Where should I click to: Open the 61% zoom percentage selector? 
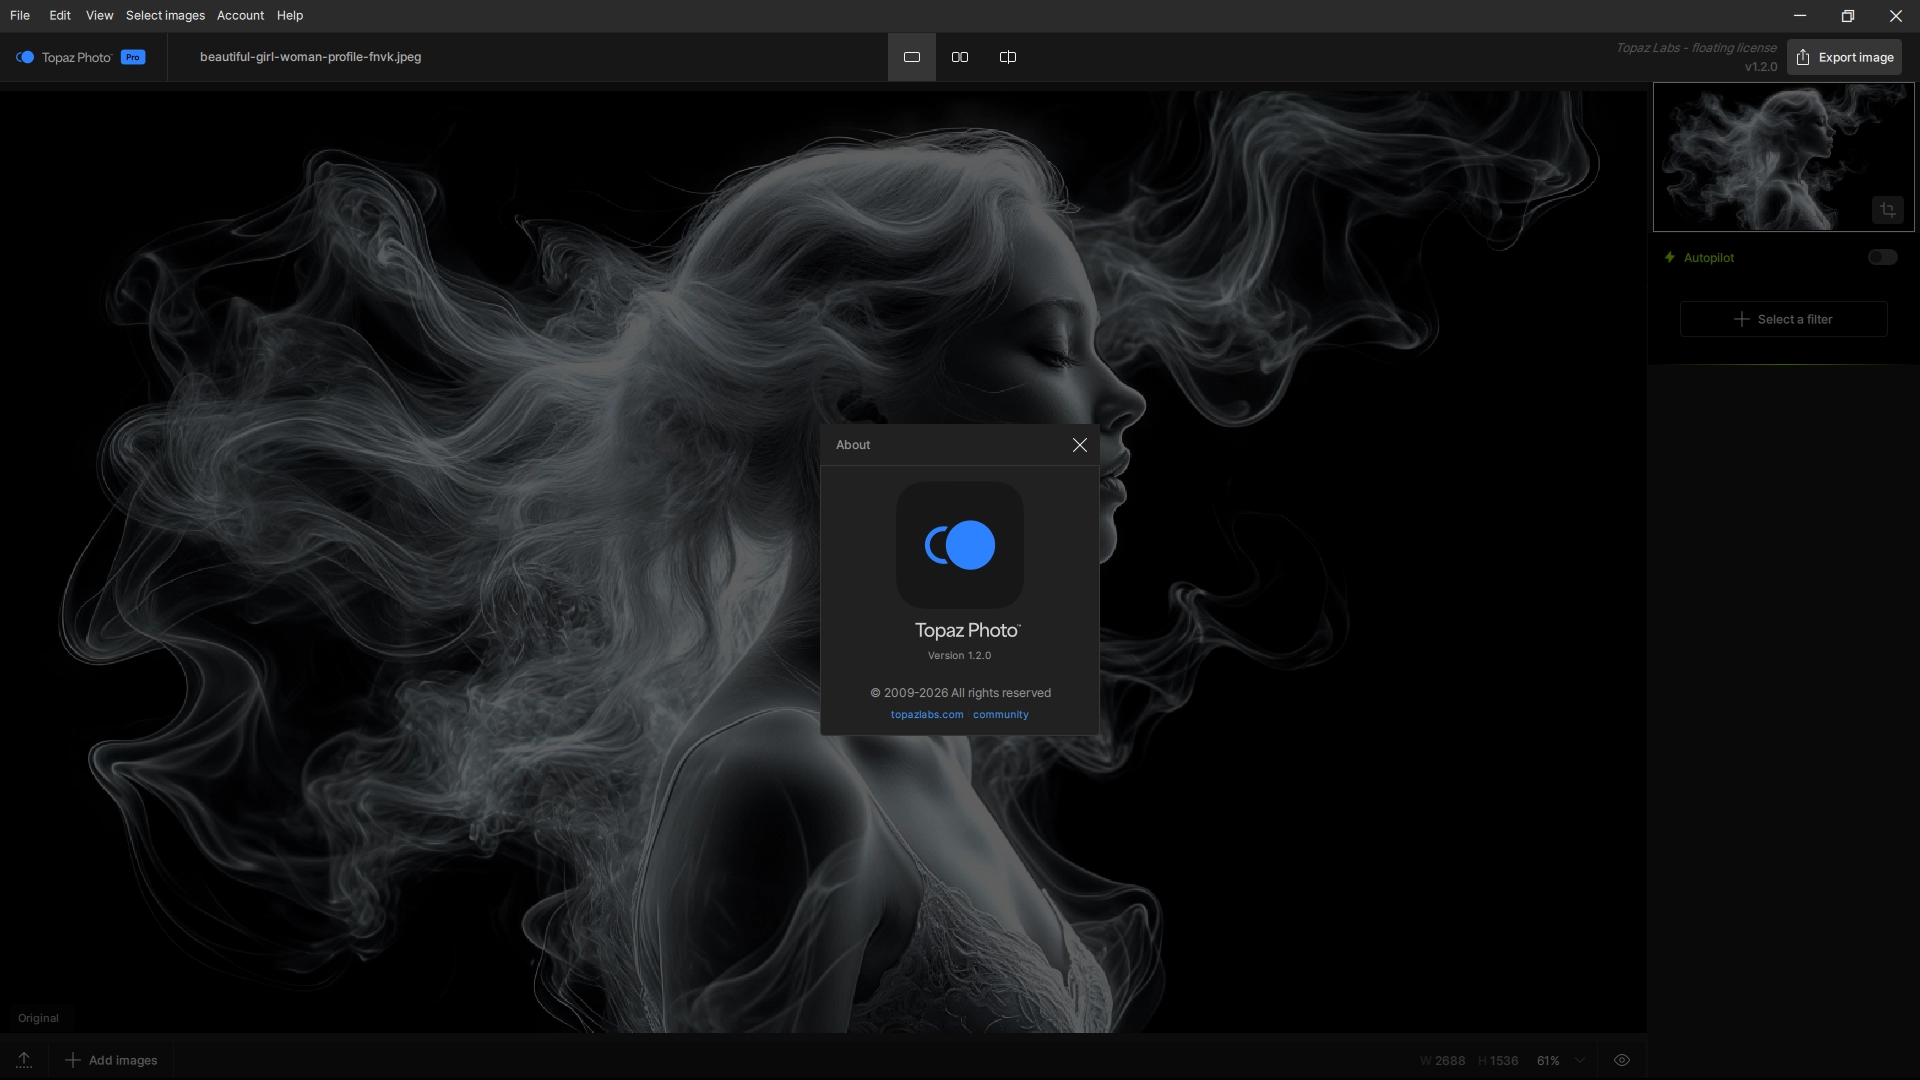(1548, 1060)
